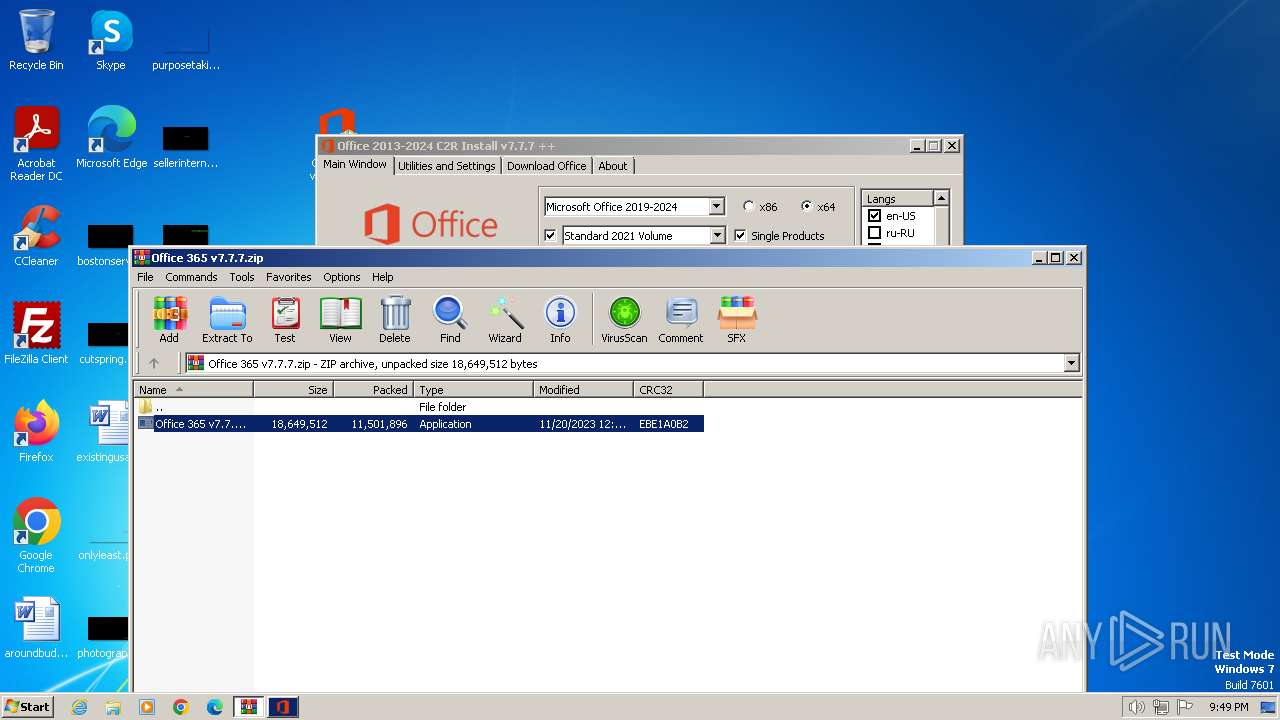Image resolution: width=1280 pixels, height=720 pixels.
Task: Open the Favorites menu
Action: click(x=289, y=277)
